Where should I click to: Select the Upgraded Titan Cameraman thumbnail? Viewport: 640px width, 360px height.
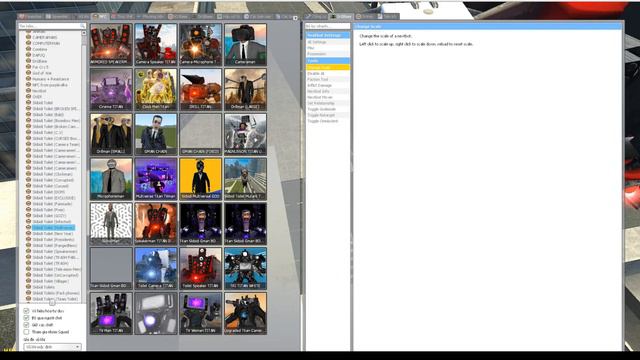tap(245, 313)
